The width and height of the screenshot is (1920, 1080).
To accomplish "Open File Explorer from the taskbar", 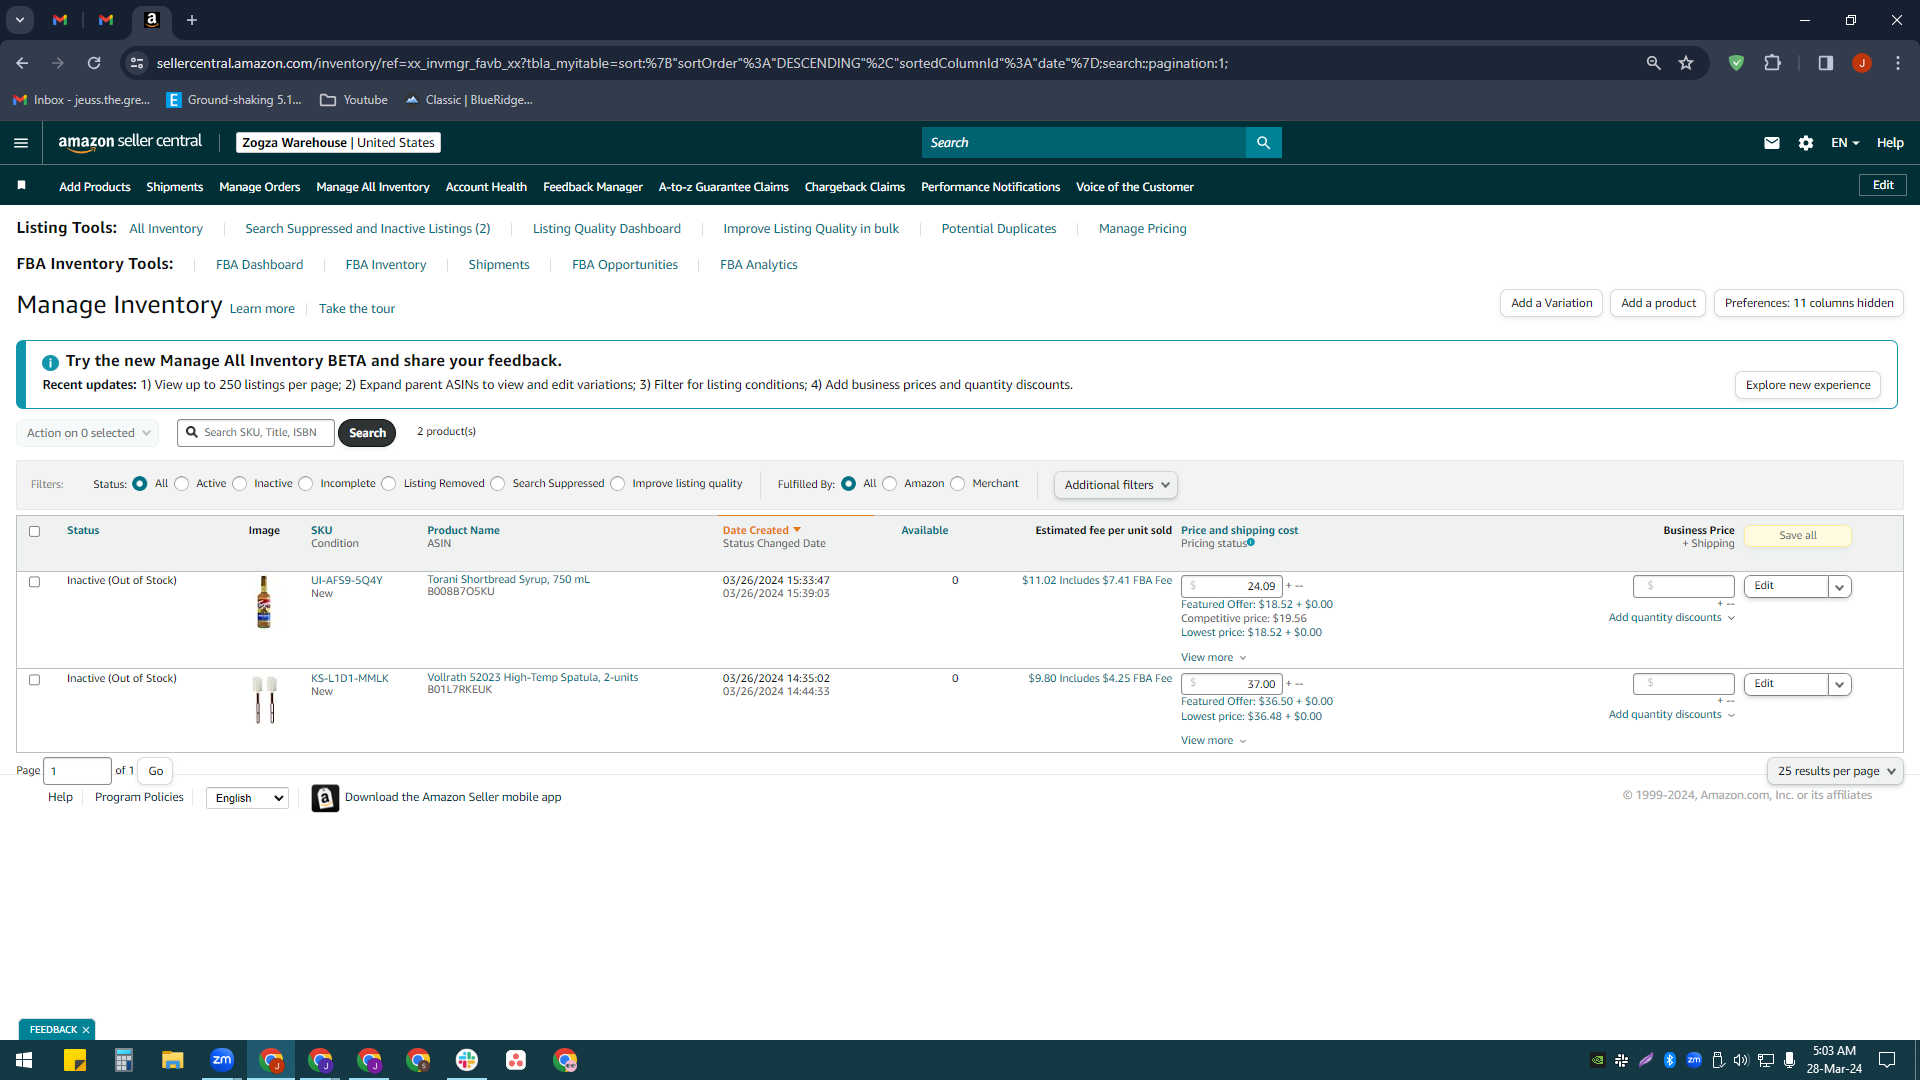I will (x=173, y=1060).
